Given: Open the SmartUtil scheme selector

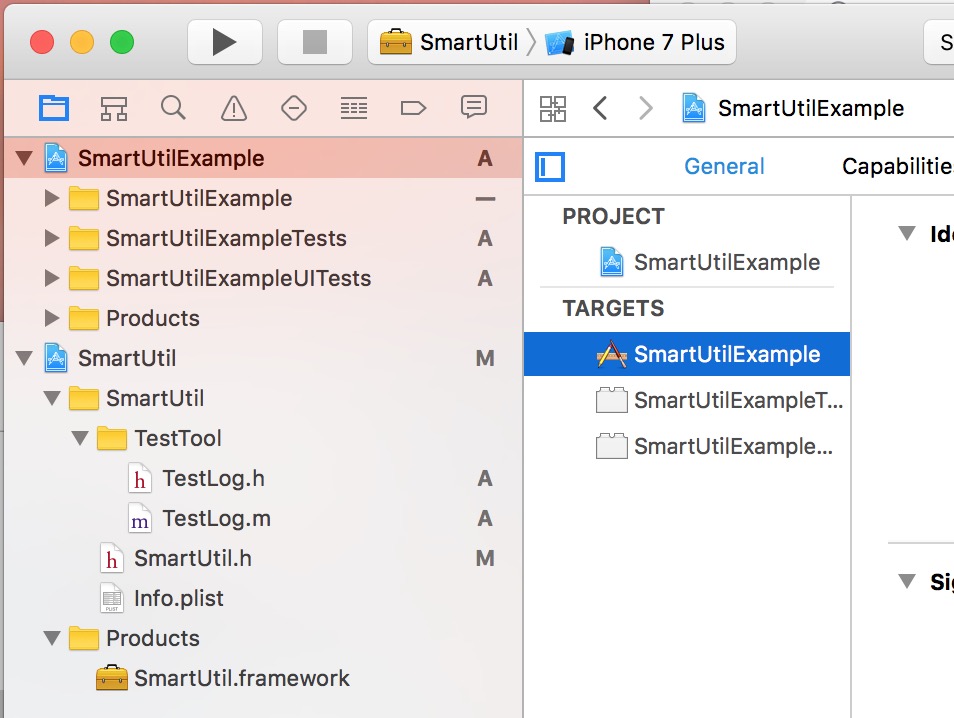Looking at the screenshot, I should pyautogui.click(x=449, y=42).
